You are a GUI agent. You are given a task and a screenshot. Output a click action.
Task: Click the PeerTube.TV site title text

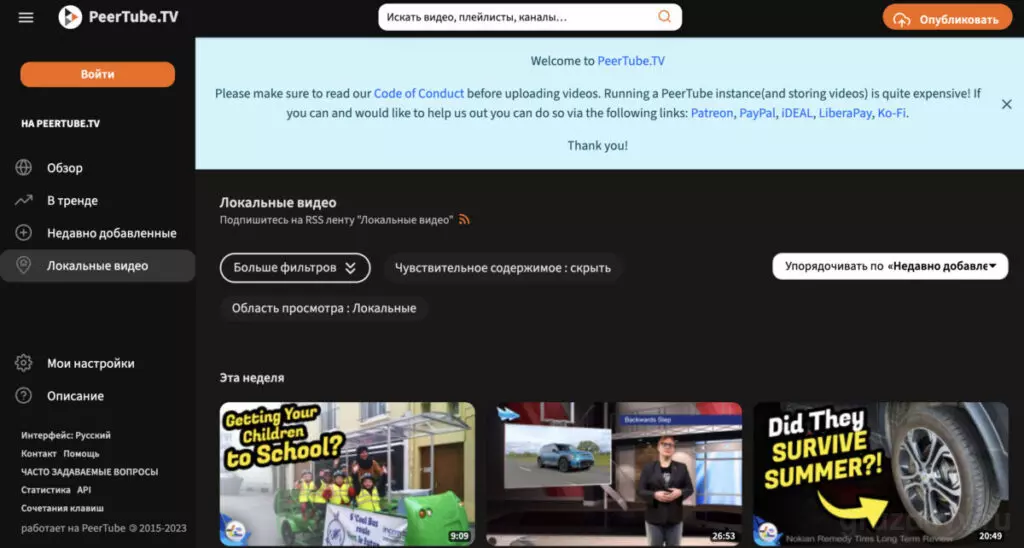coord(134,18)
